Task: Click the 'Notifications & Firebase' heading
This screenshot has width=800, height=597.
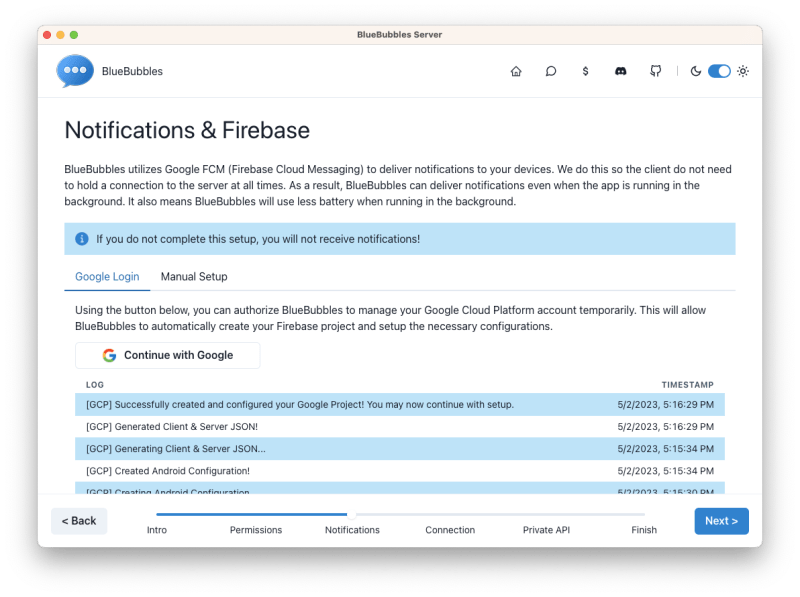Action: pos(187,130)
